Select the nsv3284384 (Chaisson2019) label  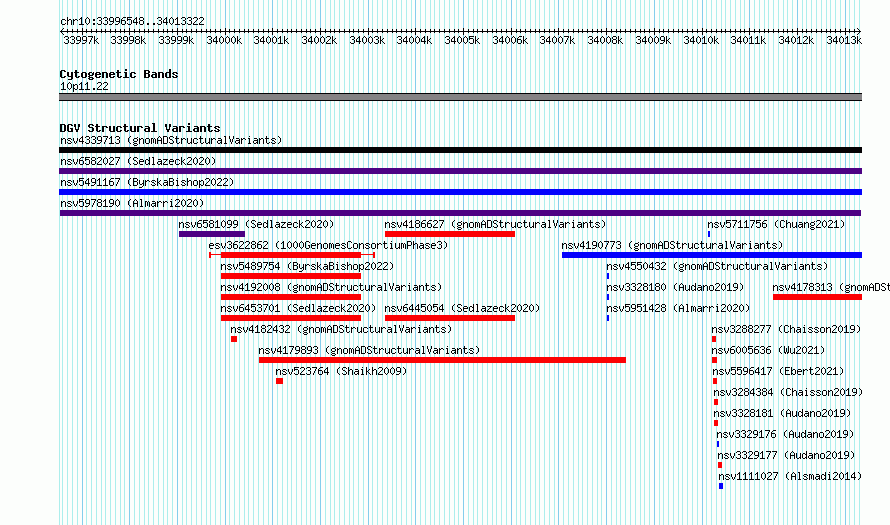click(788, 392)
